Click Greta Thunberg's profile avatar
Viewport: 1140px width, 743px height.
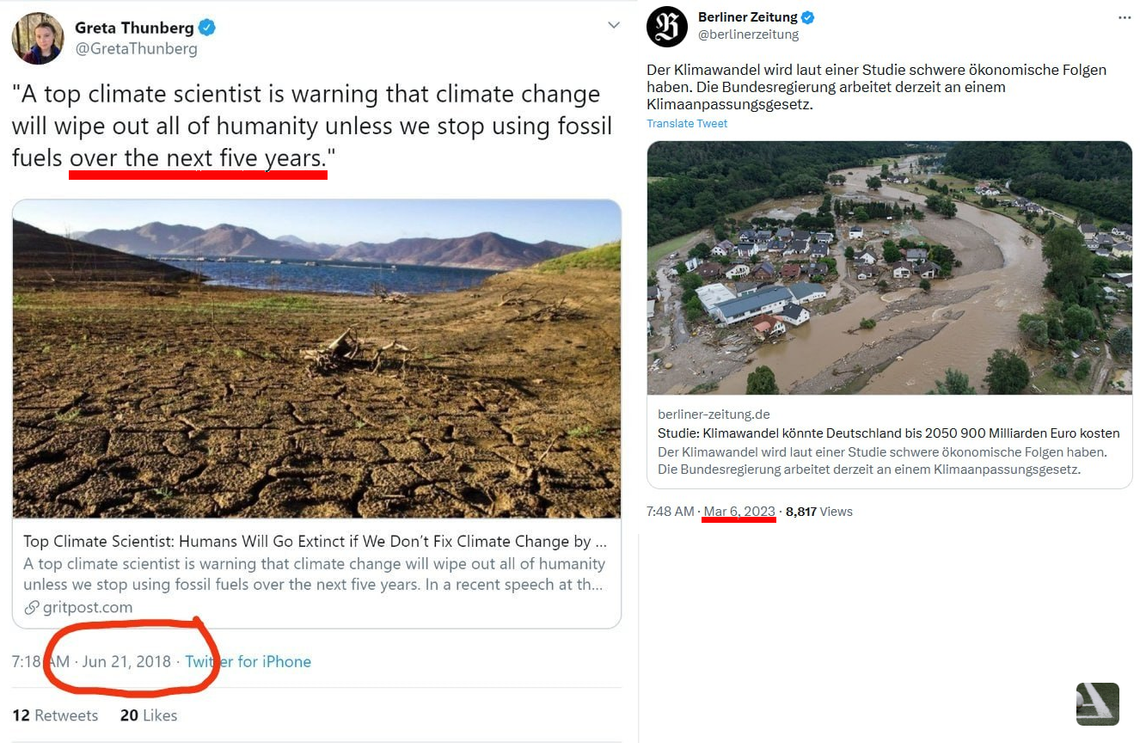click(38, 39)
